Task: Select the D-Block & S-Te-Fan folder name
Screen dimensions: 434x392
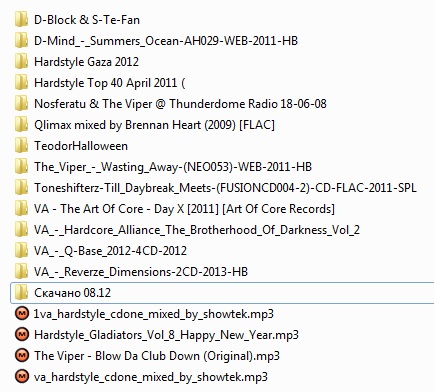Action: click(x=87, y=20)
